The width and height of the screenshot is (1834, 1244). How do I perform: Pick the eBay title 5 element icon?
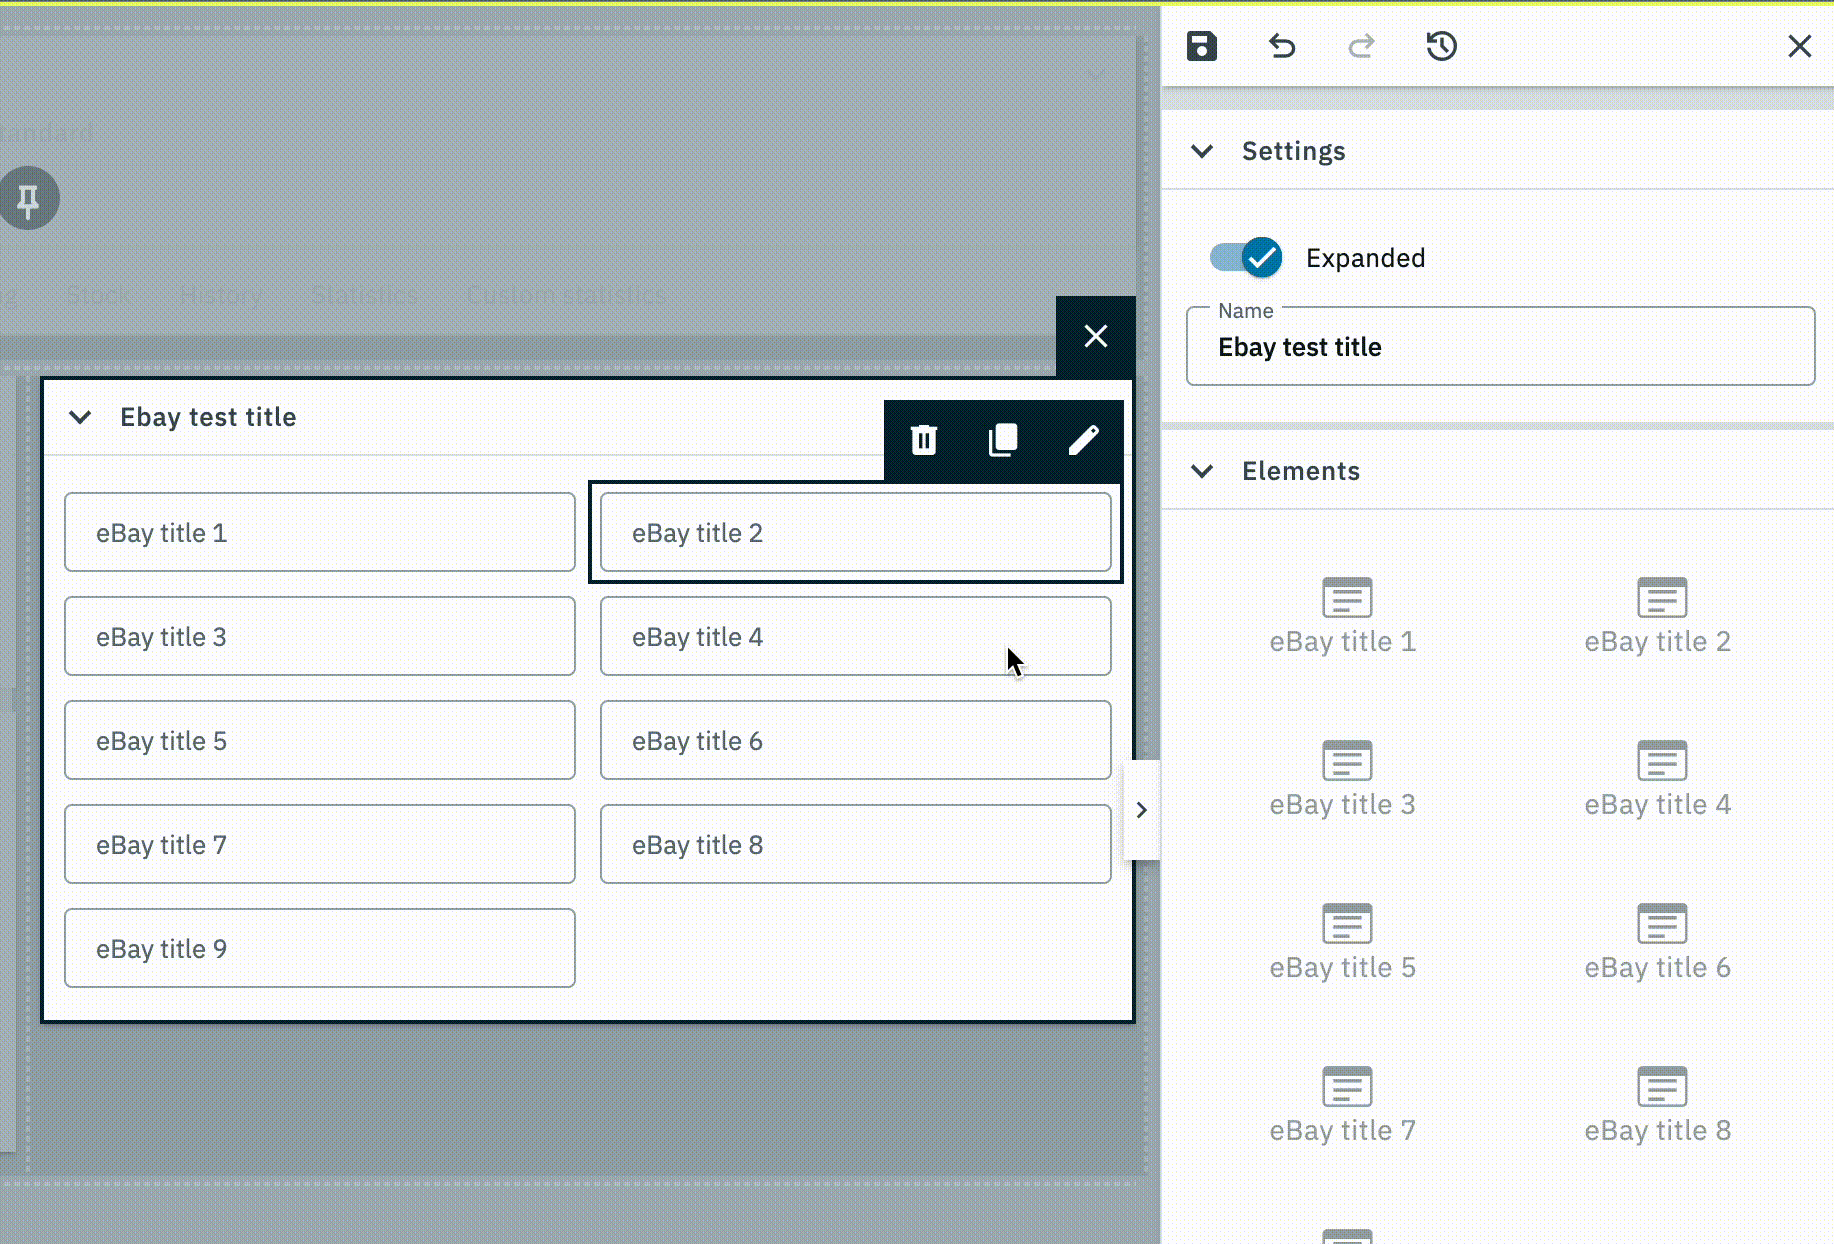[x=1347, y=924]
